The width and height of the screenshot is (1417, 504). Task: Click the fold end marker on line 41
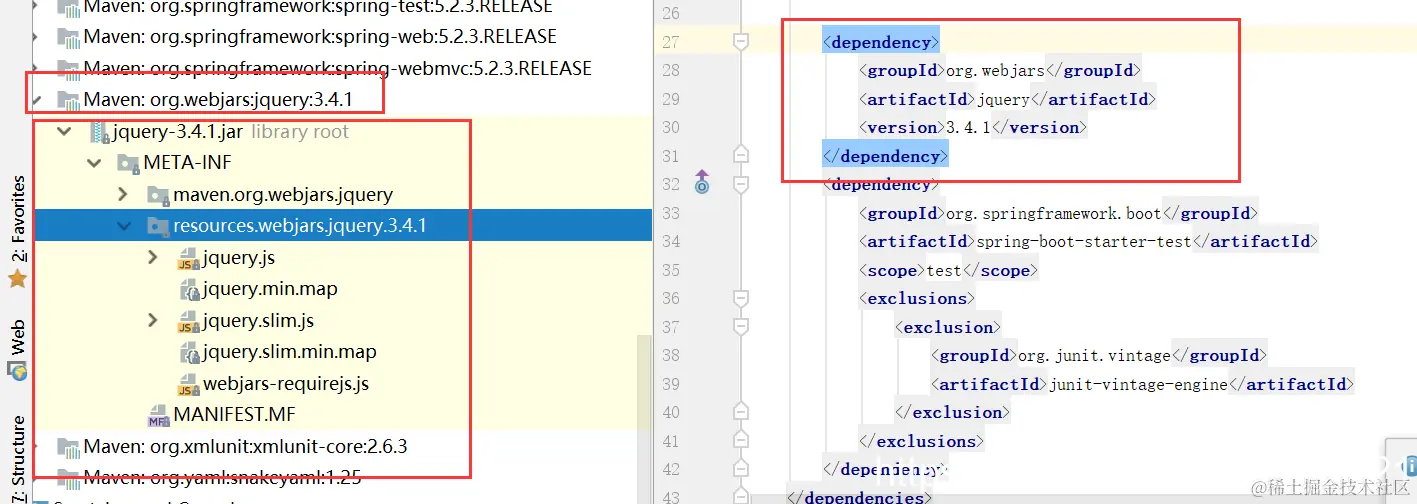[740, 440]
